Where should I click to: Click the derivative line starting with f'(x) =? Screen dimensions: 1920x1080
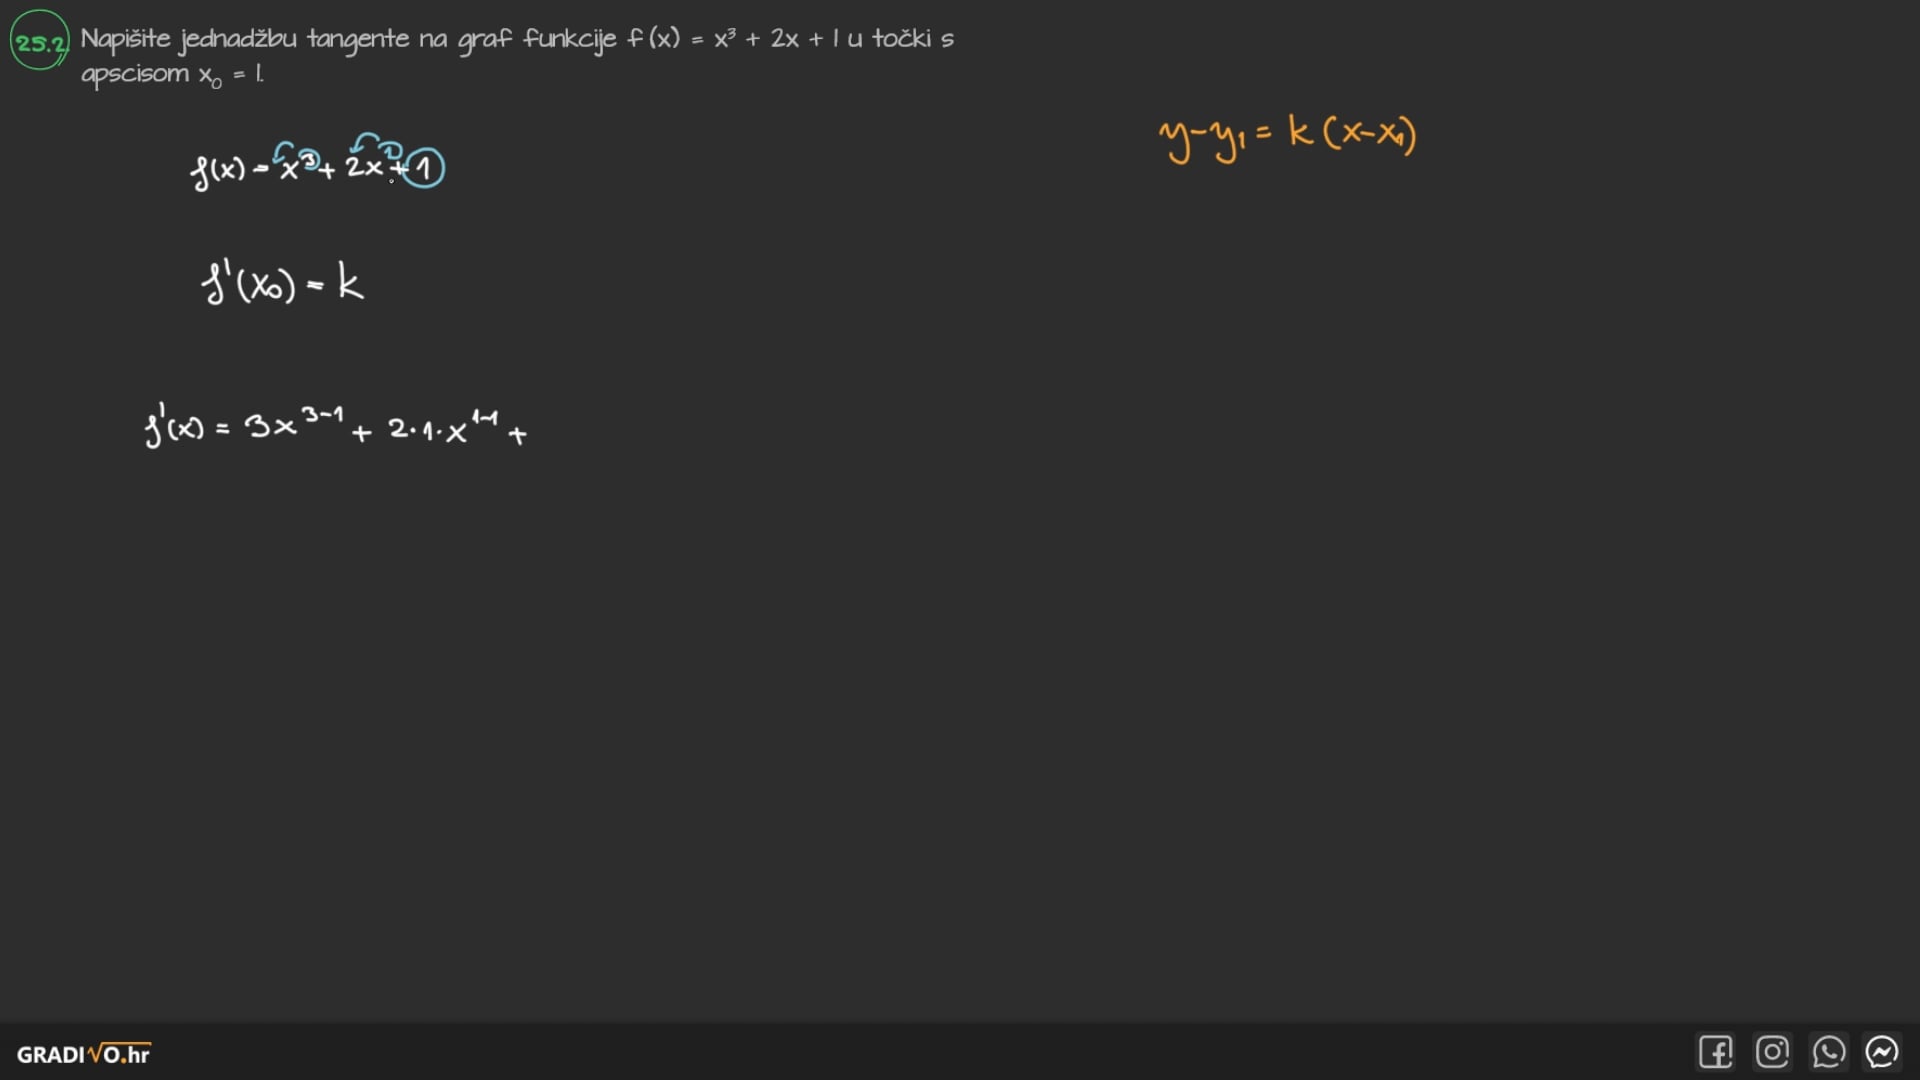pos(336,428)
